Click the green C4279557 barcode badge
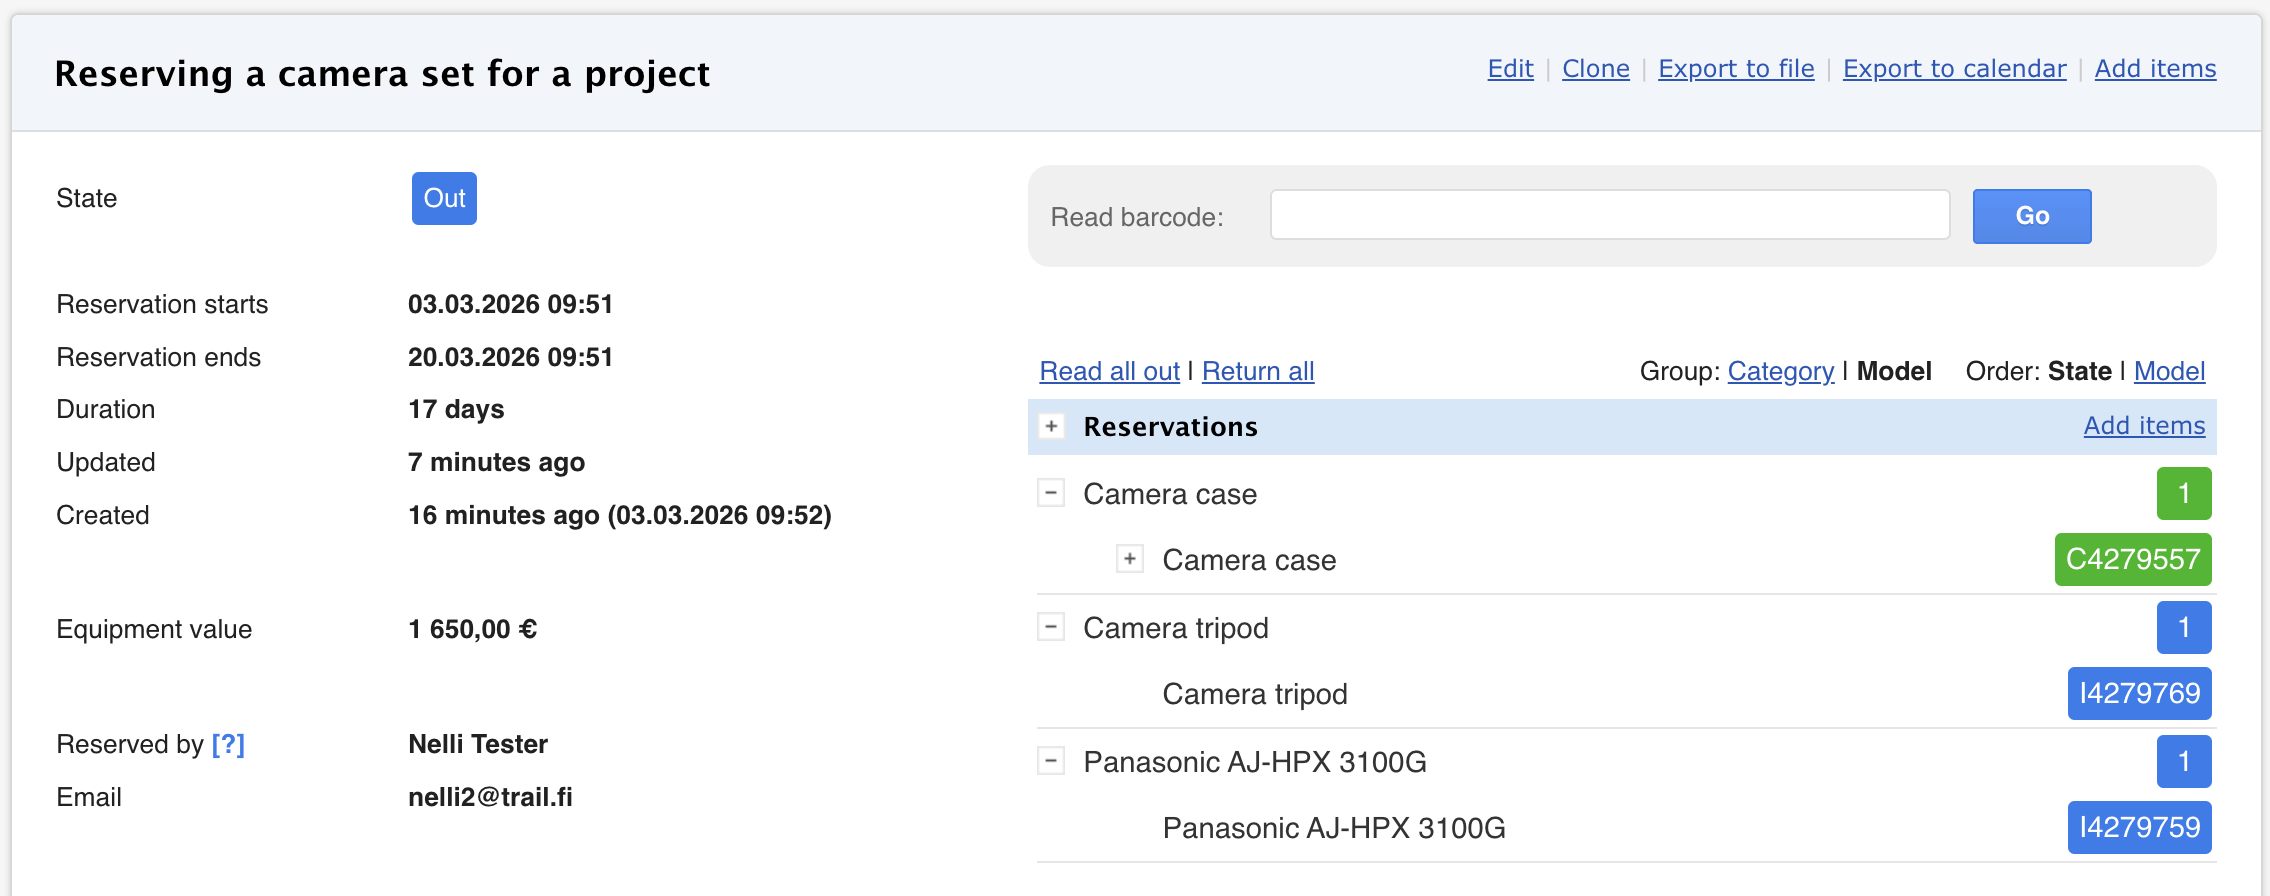Screen dimensions: 2270x896 click(x=2132, y=559)
